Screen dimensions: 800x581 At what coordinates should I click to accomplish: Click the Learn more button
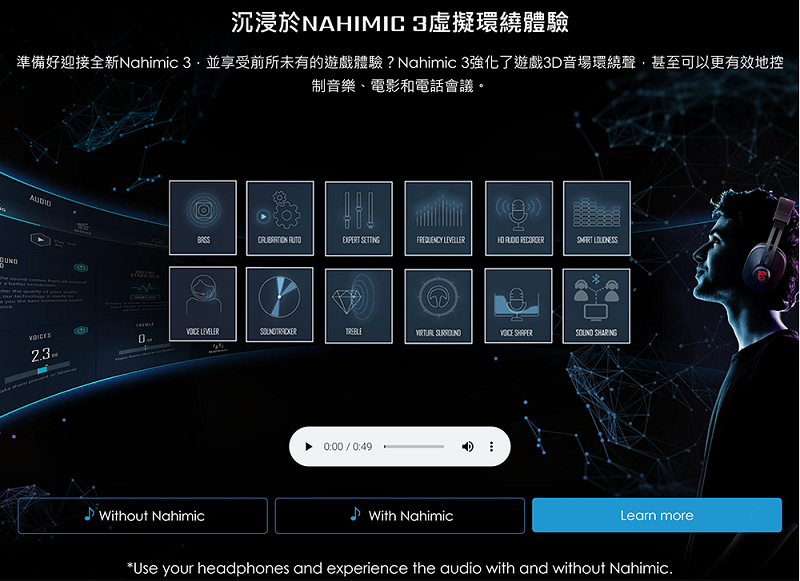pyautogui.click(x=657, y=515)
